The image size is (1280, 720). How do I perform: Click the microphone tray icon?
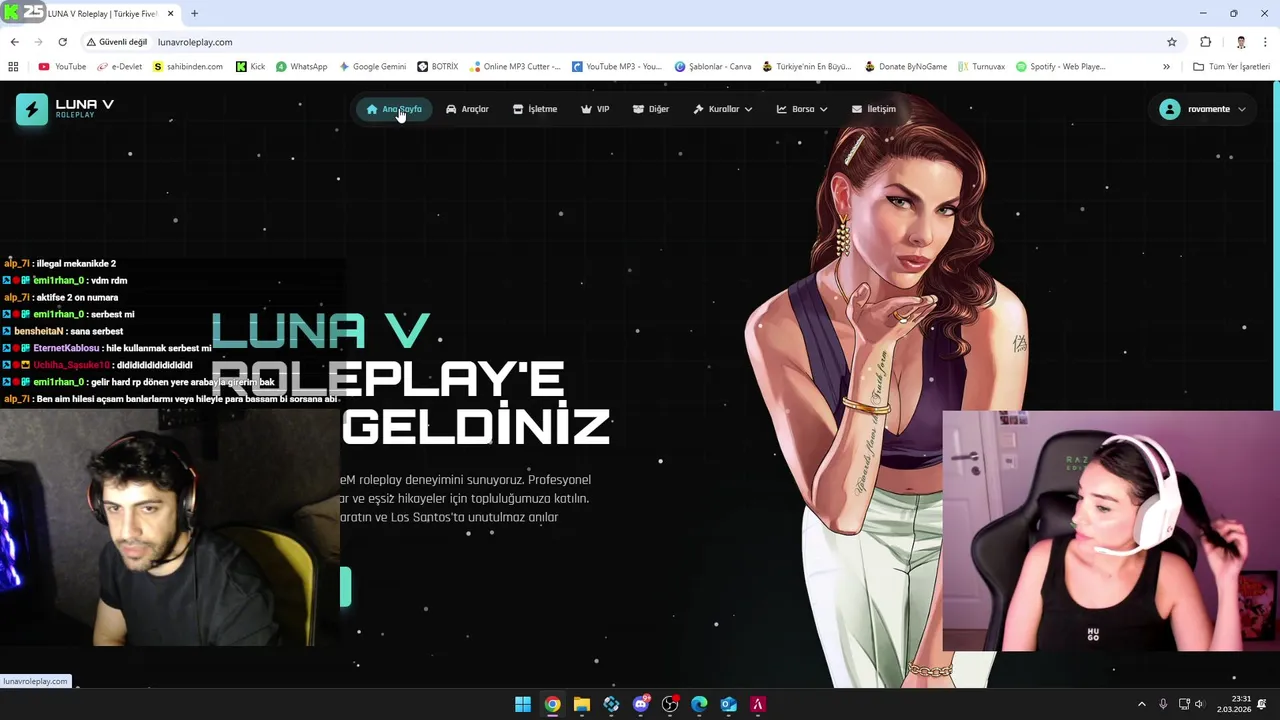1163,704
